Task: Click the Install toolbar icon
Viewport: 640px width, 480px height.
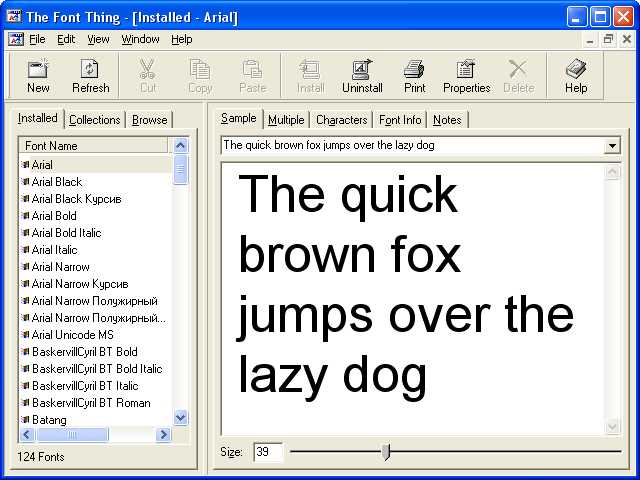Action: pyautogui.click(x=310, y=69)
